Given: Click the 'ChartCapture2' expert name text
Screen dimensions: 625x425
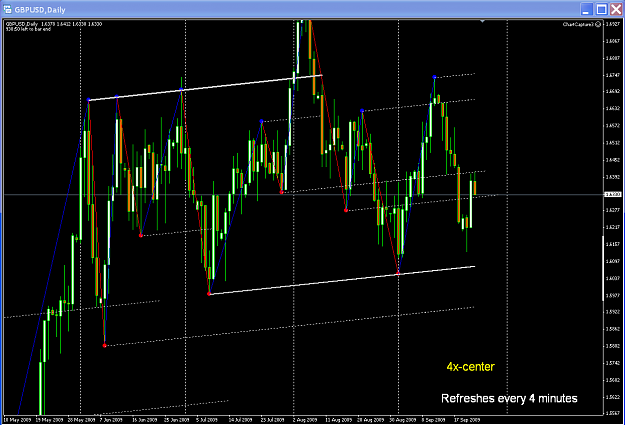Looking at the screenshot, I should 578,24.
